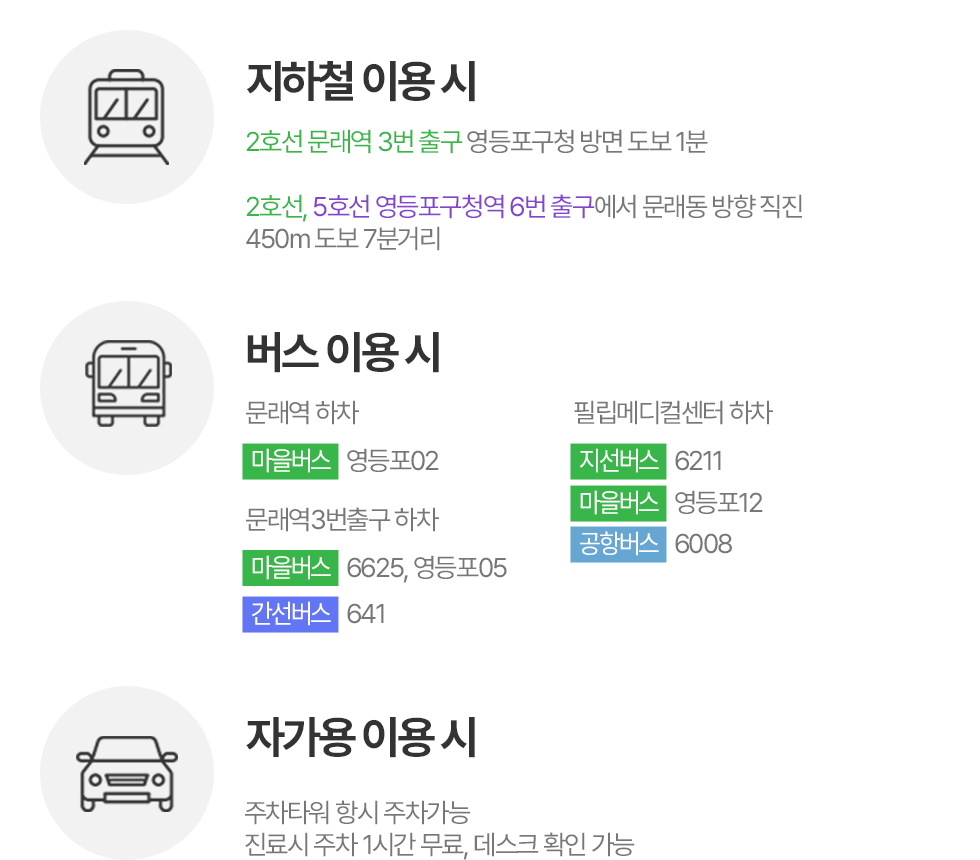The height and width of the screenshot is (860, 980).
Task: Click bus number 6211
Action: (x=698, y=462)
